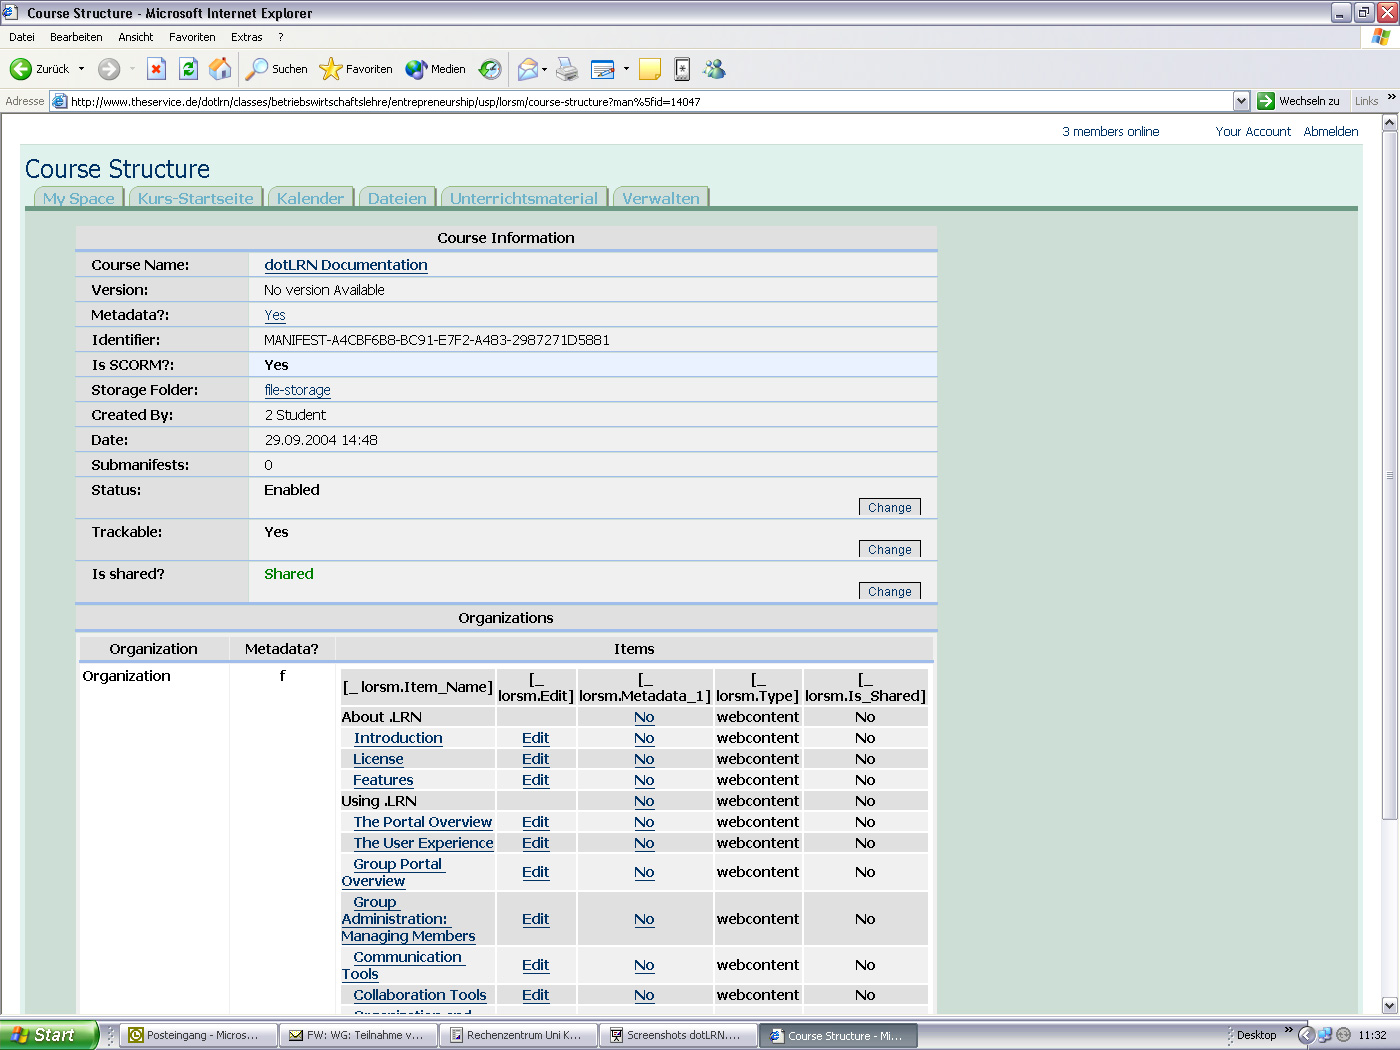Open the Suchen search panel
This screenshot has width=1400, height=1050.
(278, 69)
